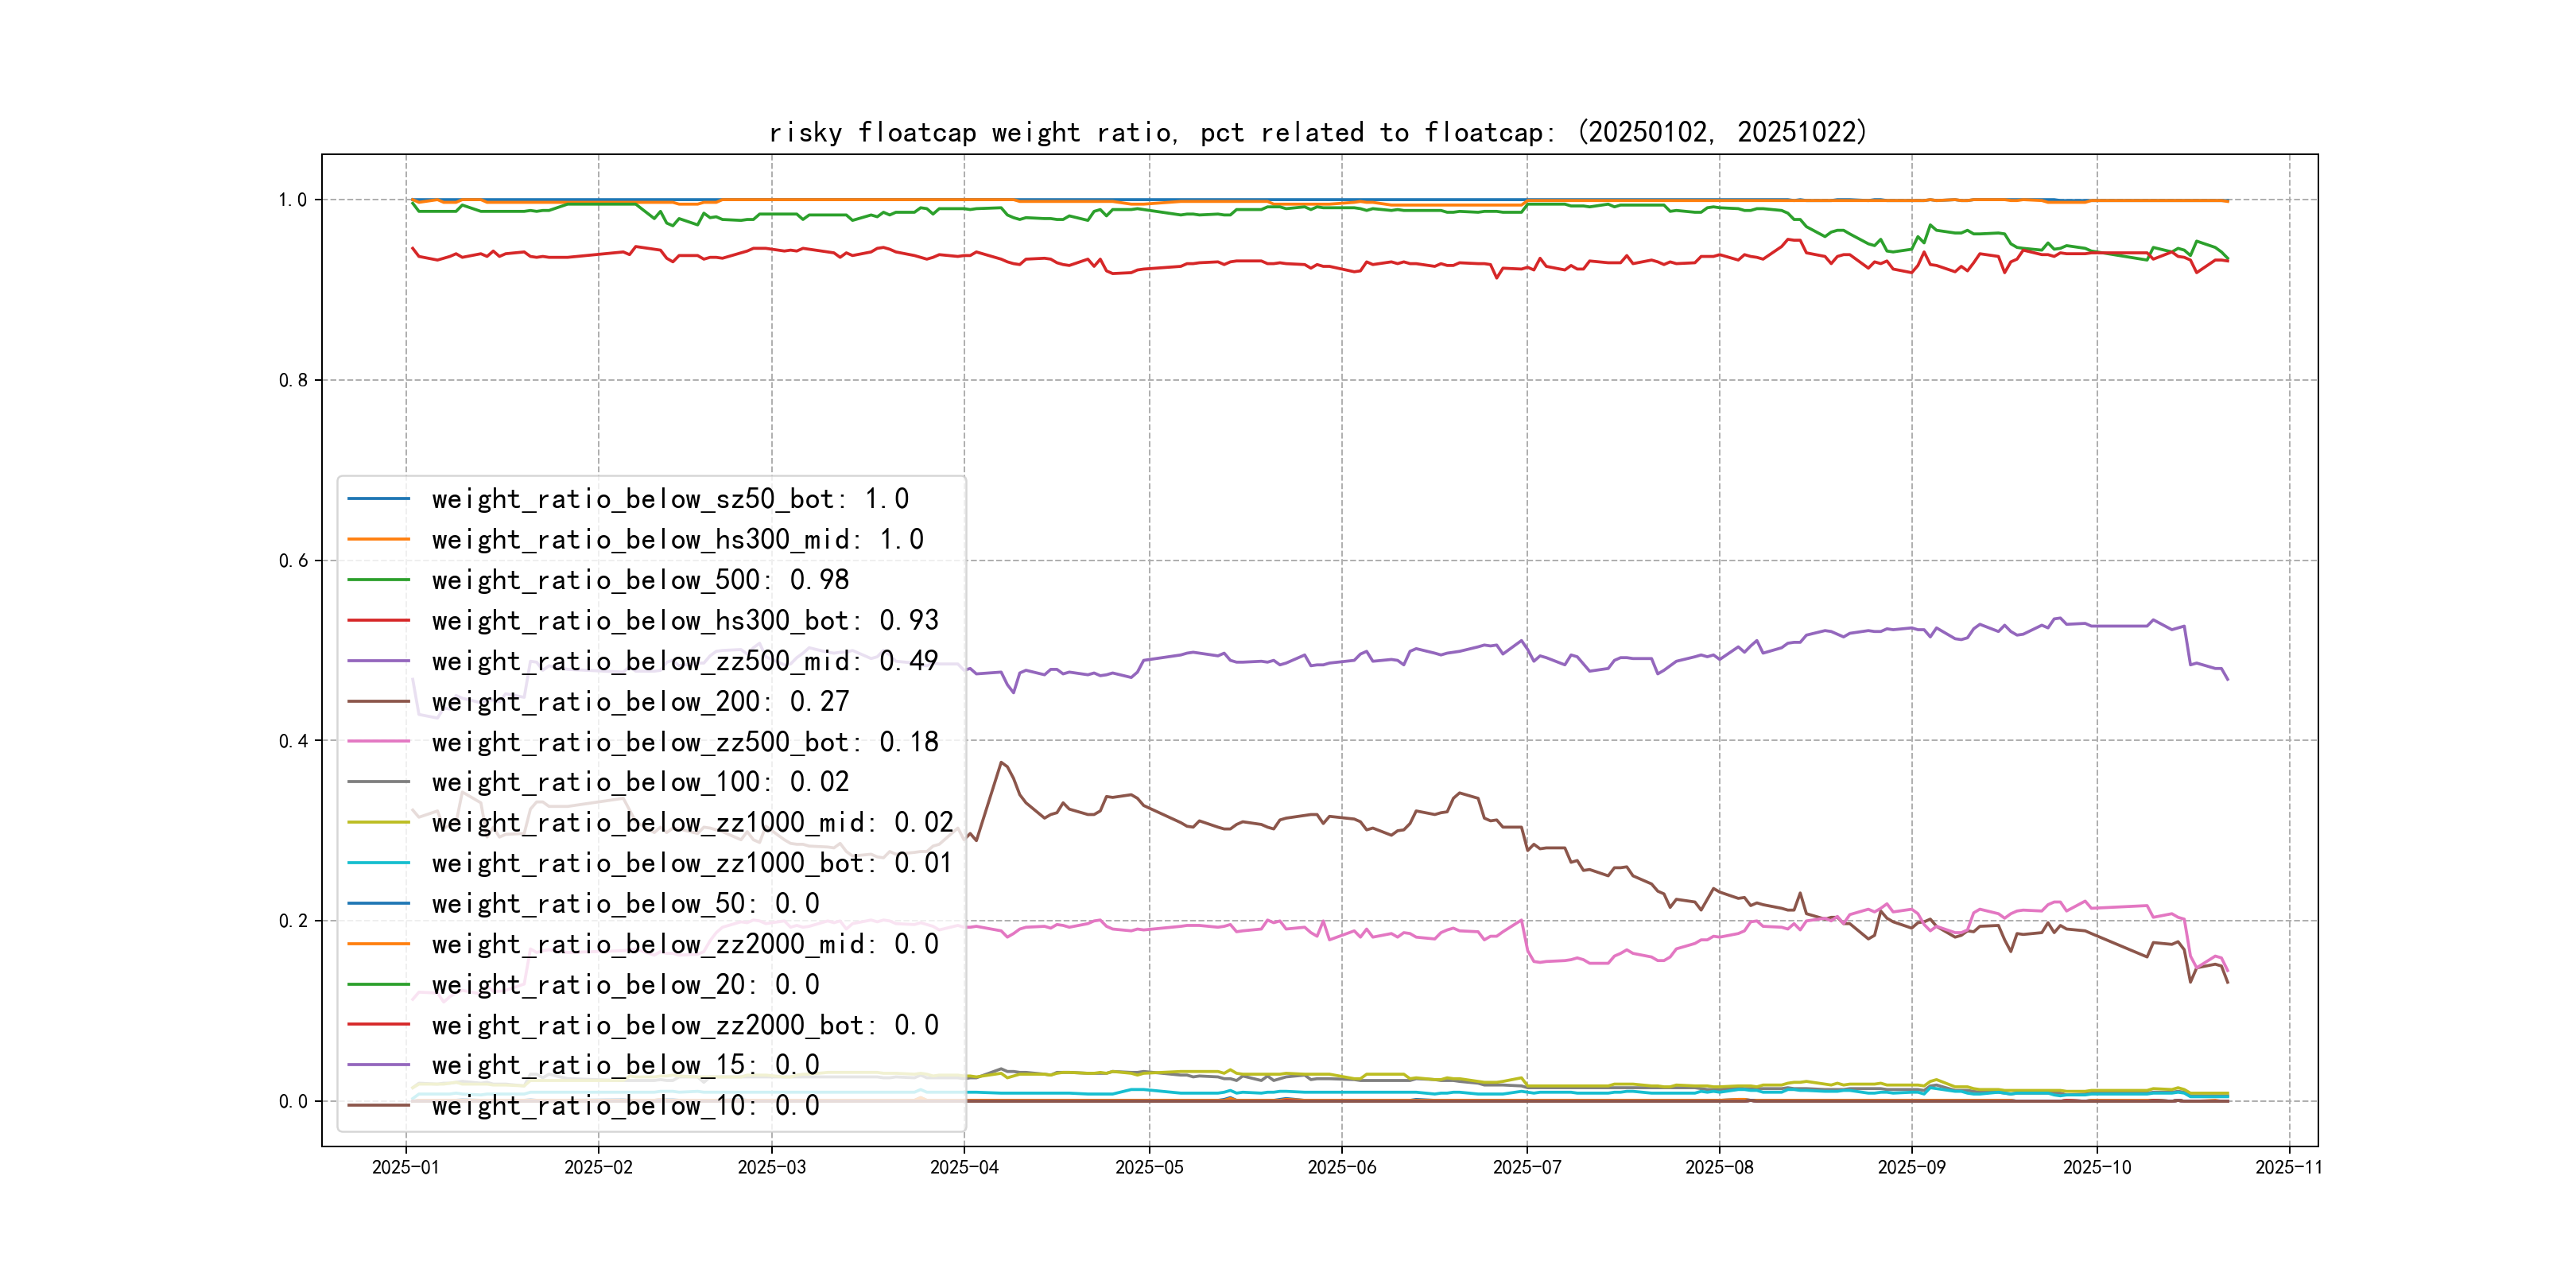
Task: Click the orange hs300_mid legend line swatch
Action: pos(378,539)
